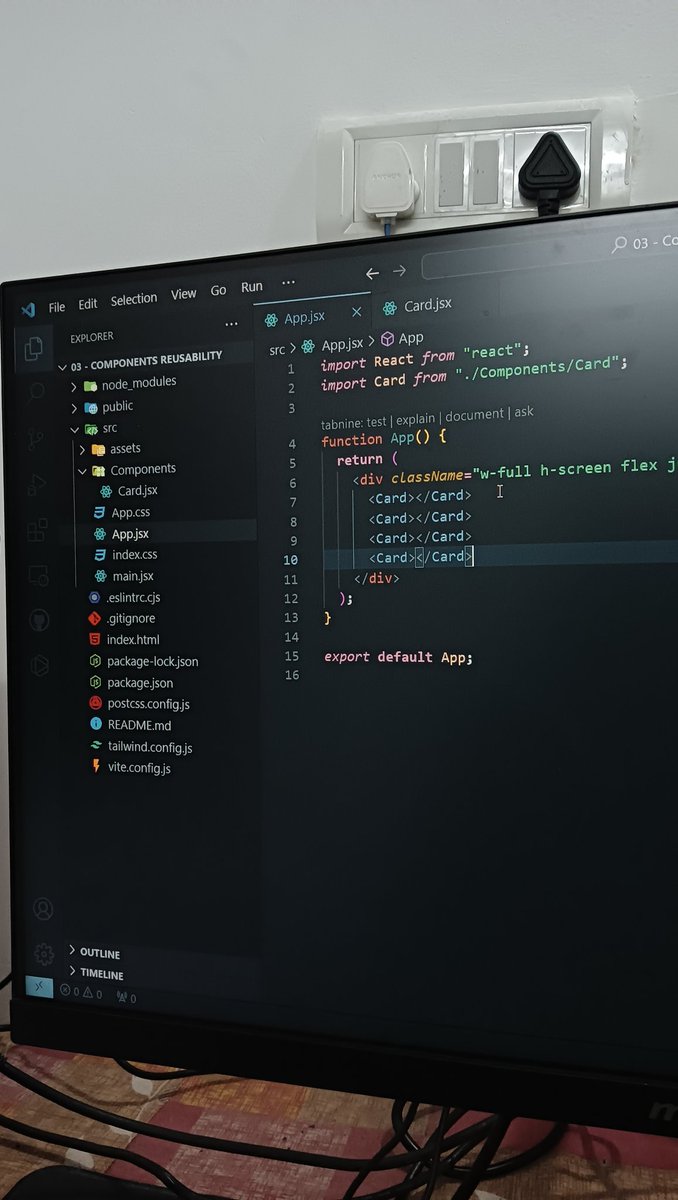Click the ports forwarded status bar item
Viewport: 678px width, 1200px height.
[x=126, y=997]
